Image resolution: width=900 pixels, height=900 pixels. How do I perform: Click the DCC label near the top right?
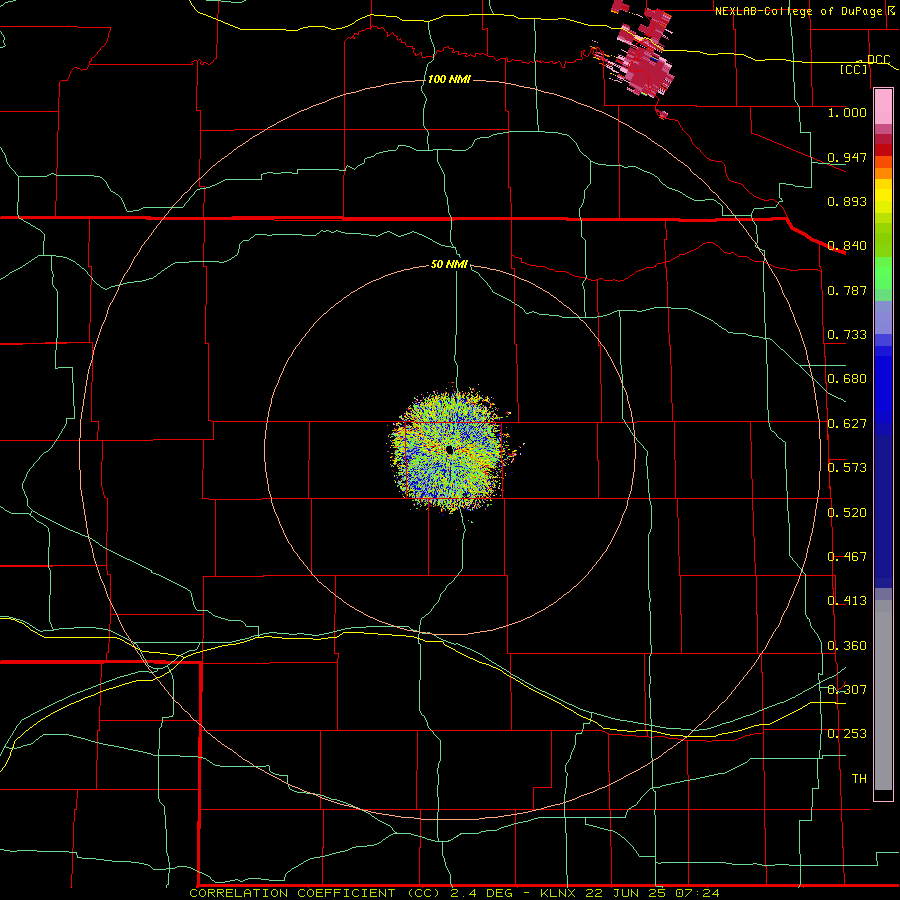point(878,60)
